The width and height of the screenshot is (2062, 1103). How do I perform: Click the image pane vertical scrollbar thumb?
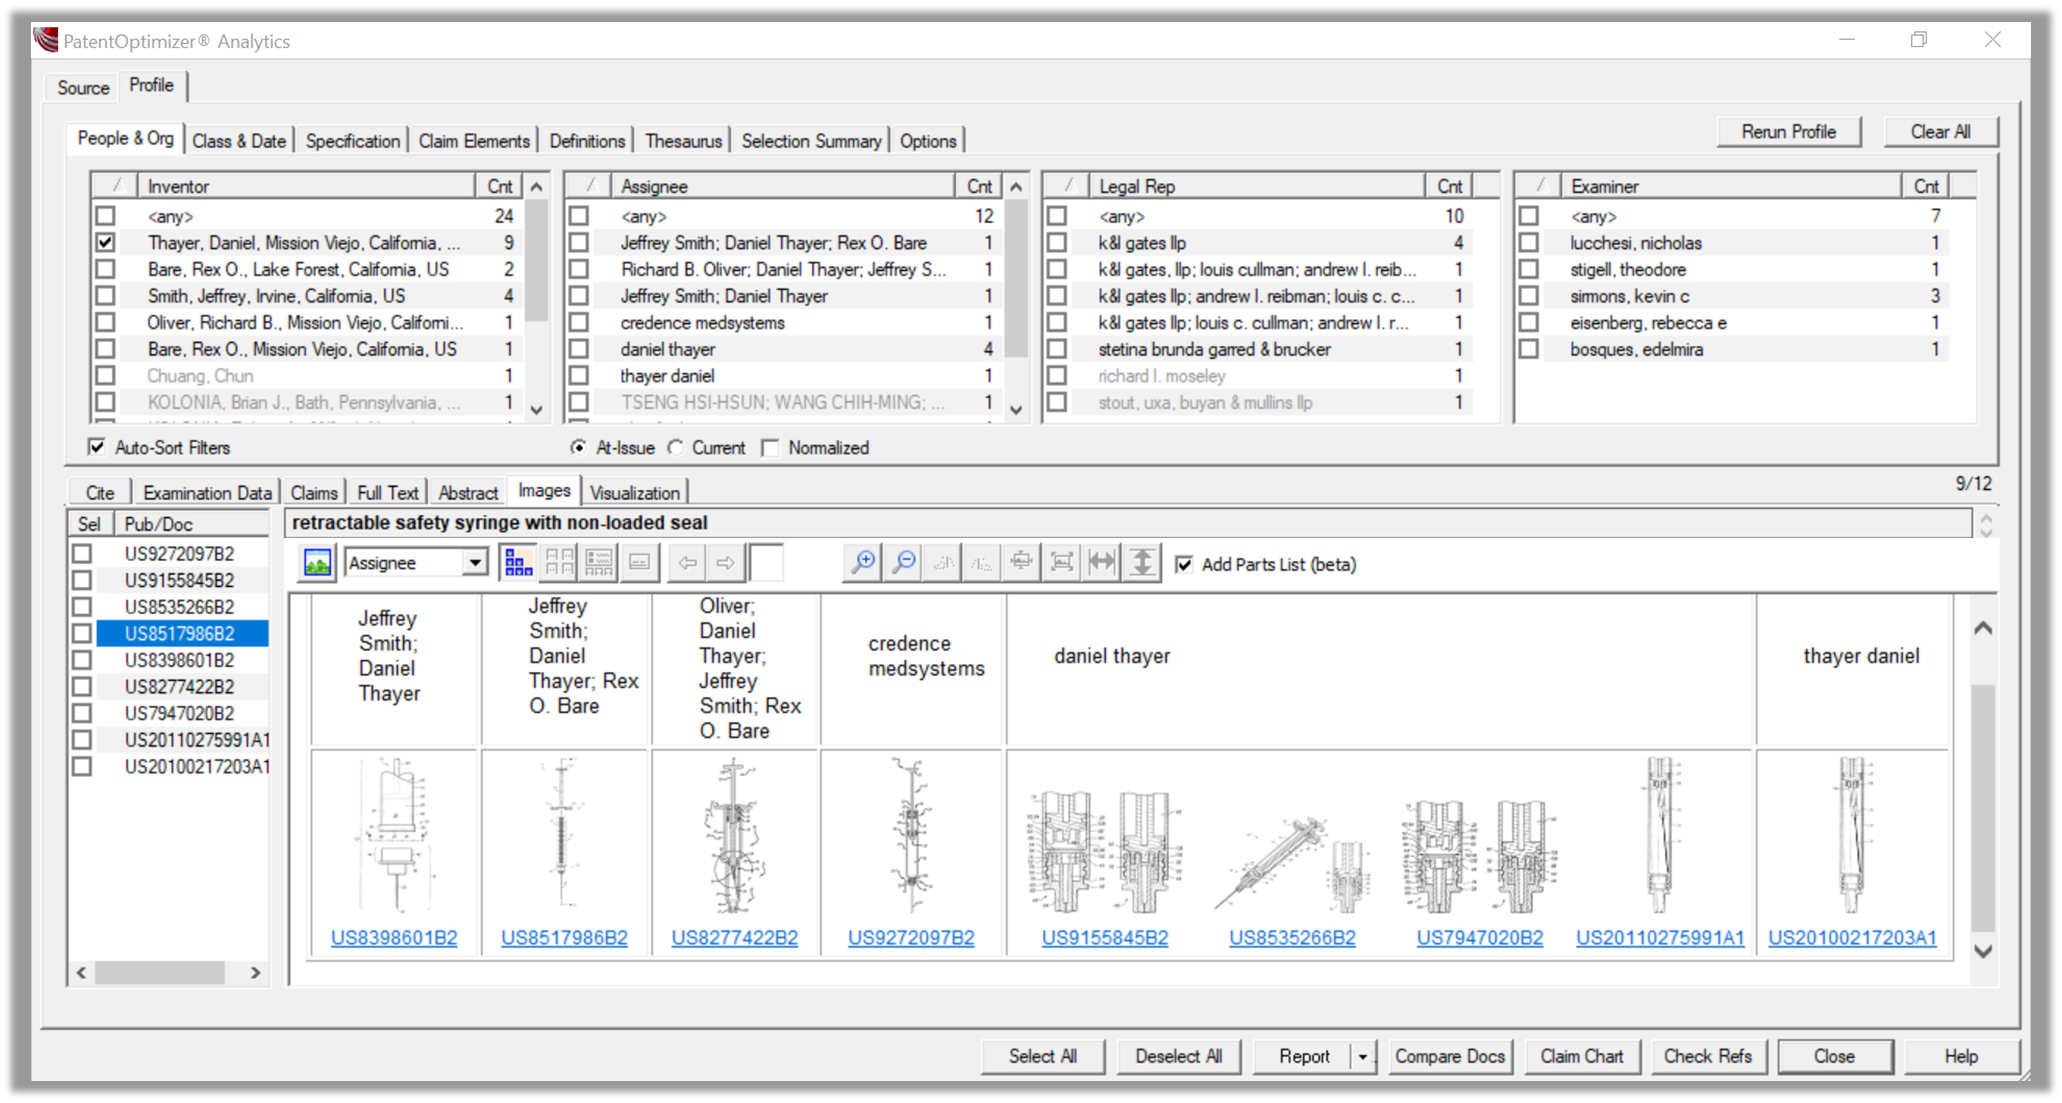(1984, 806)
